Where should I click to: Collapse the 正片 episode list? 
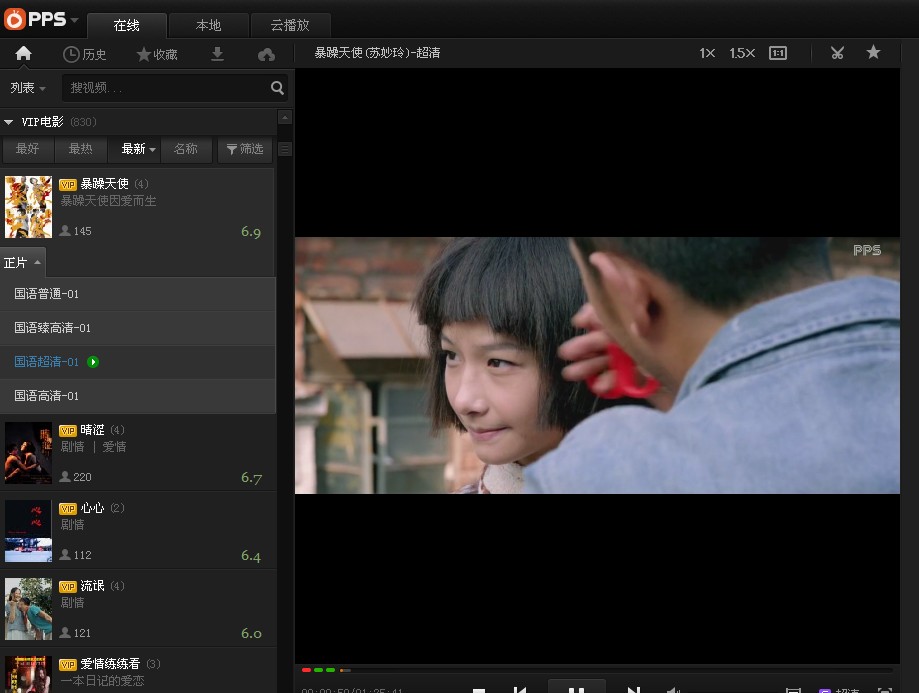22,263
